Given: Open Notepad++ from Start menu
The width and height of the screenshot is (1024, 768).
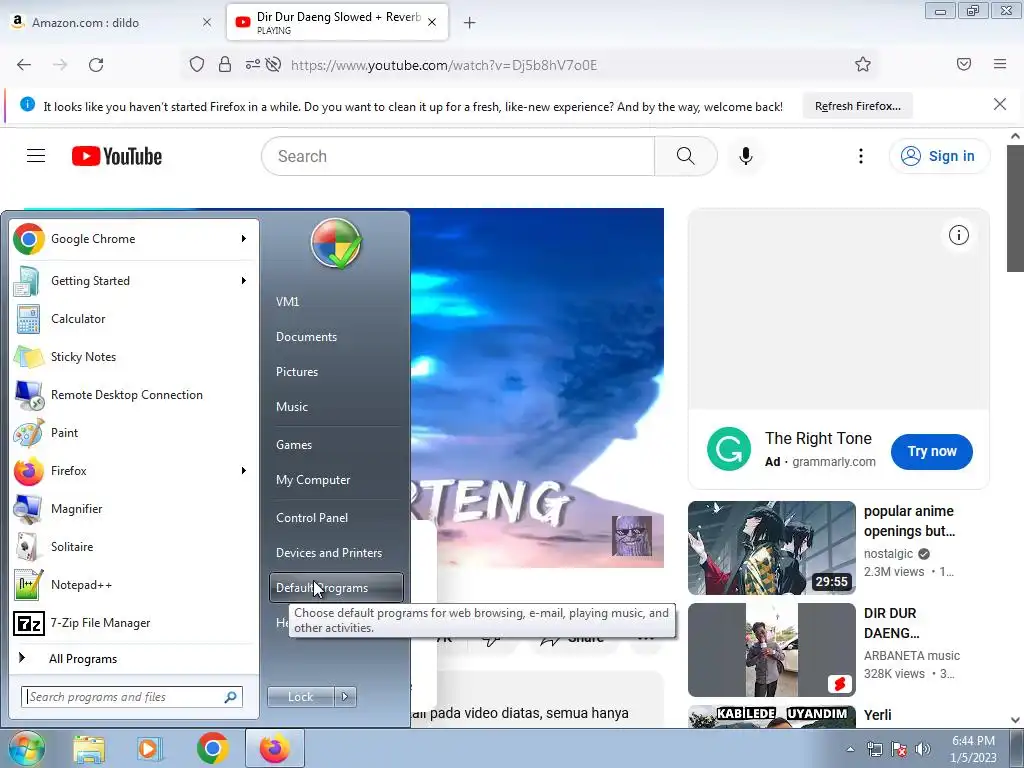Looking at the screenshot, I should (x=134, y=584).
